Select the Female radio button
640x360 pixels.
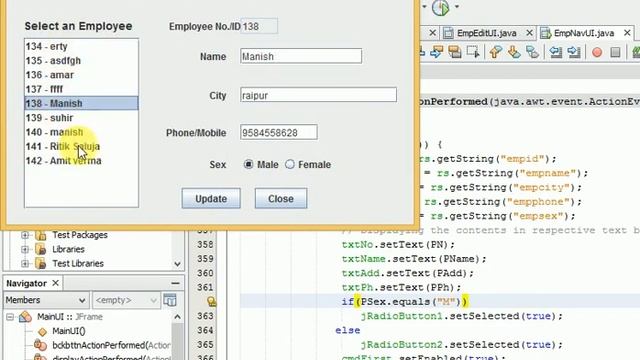290,164
